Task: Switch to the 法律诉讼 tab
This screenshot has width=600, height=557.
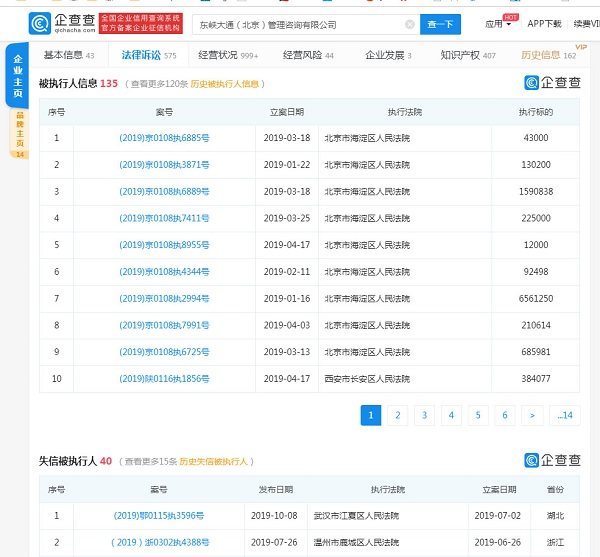Action: [148, 55]
